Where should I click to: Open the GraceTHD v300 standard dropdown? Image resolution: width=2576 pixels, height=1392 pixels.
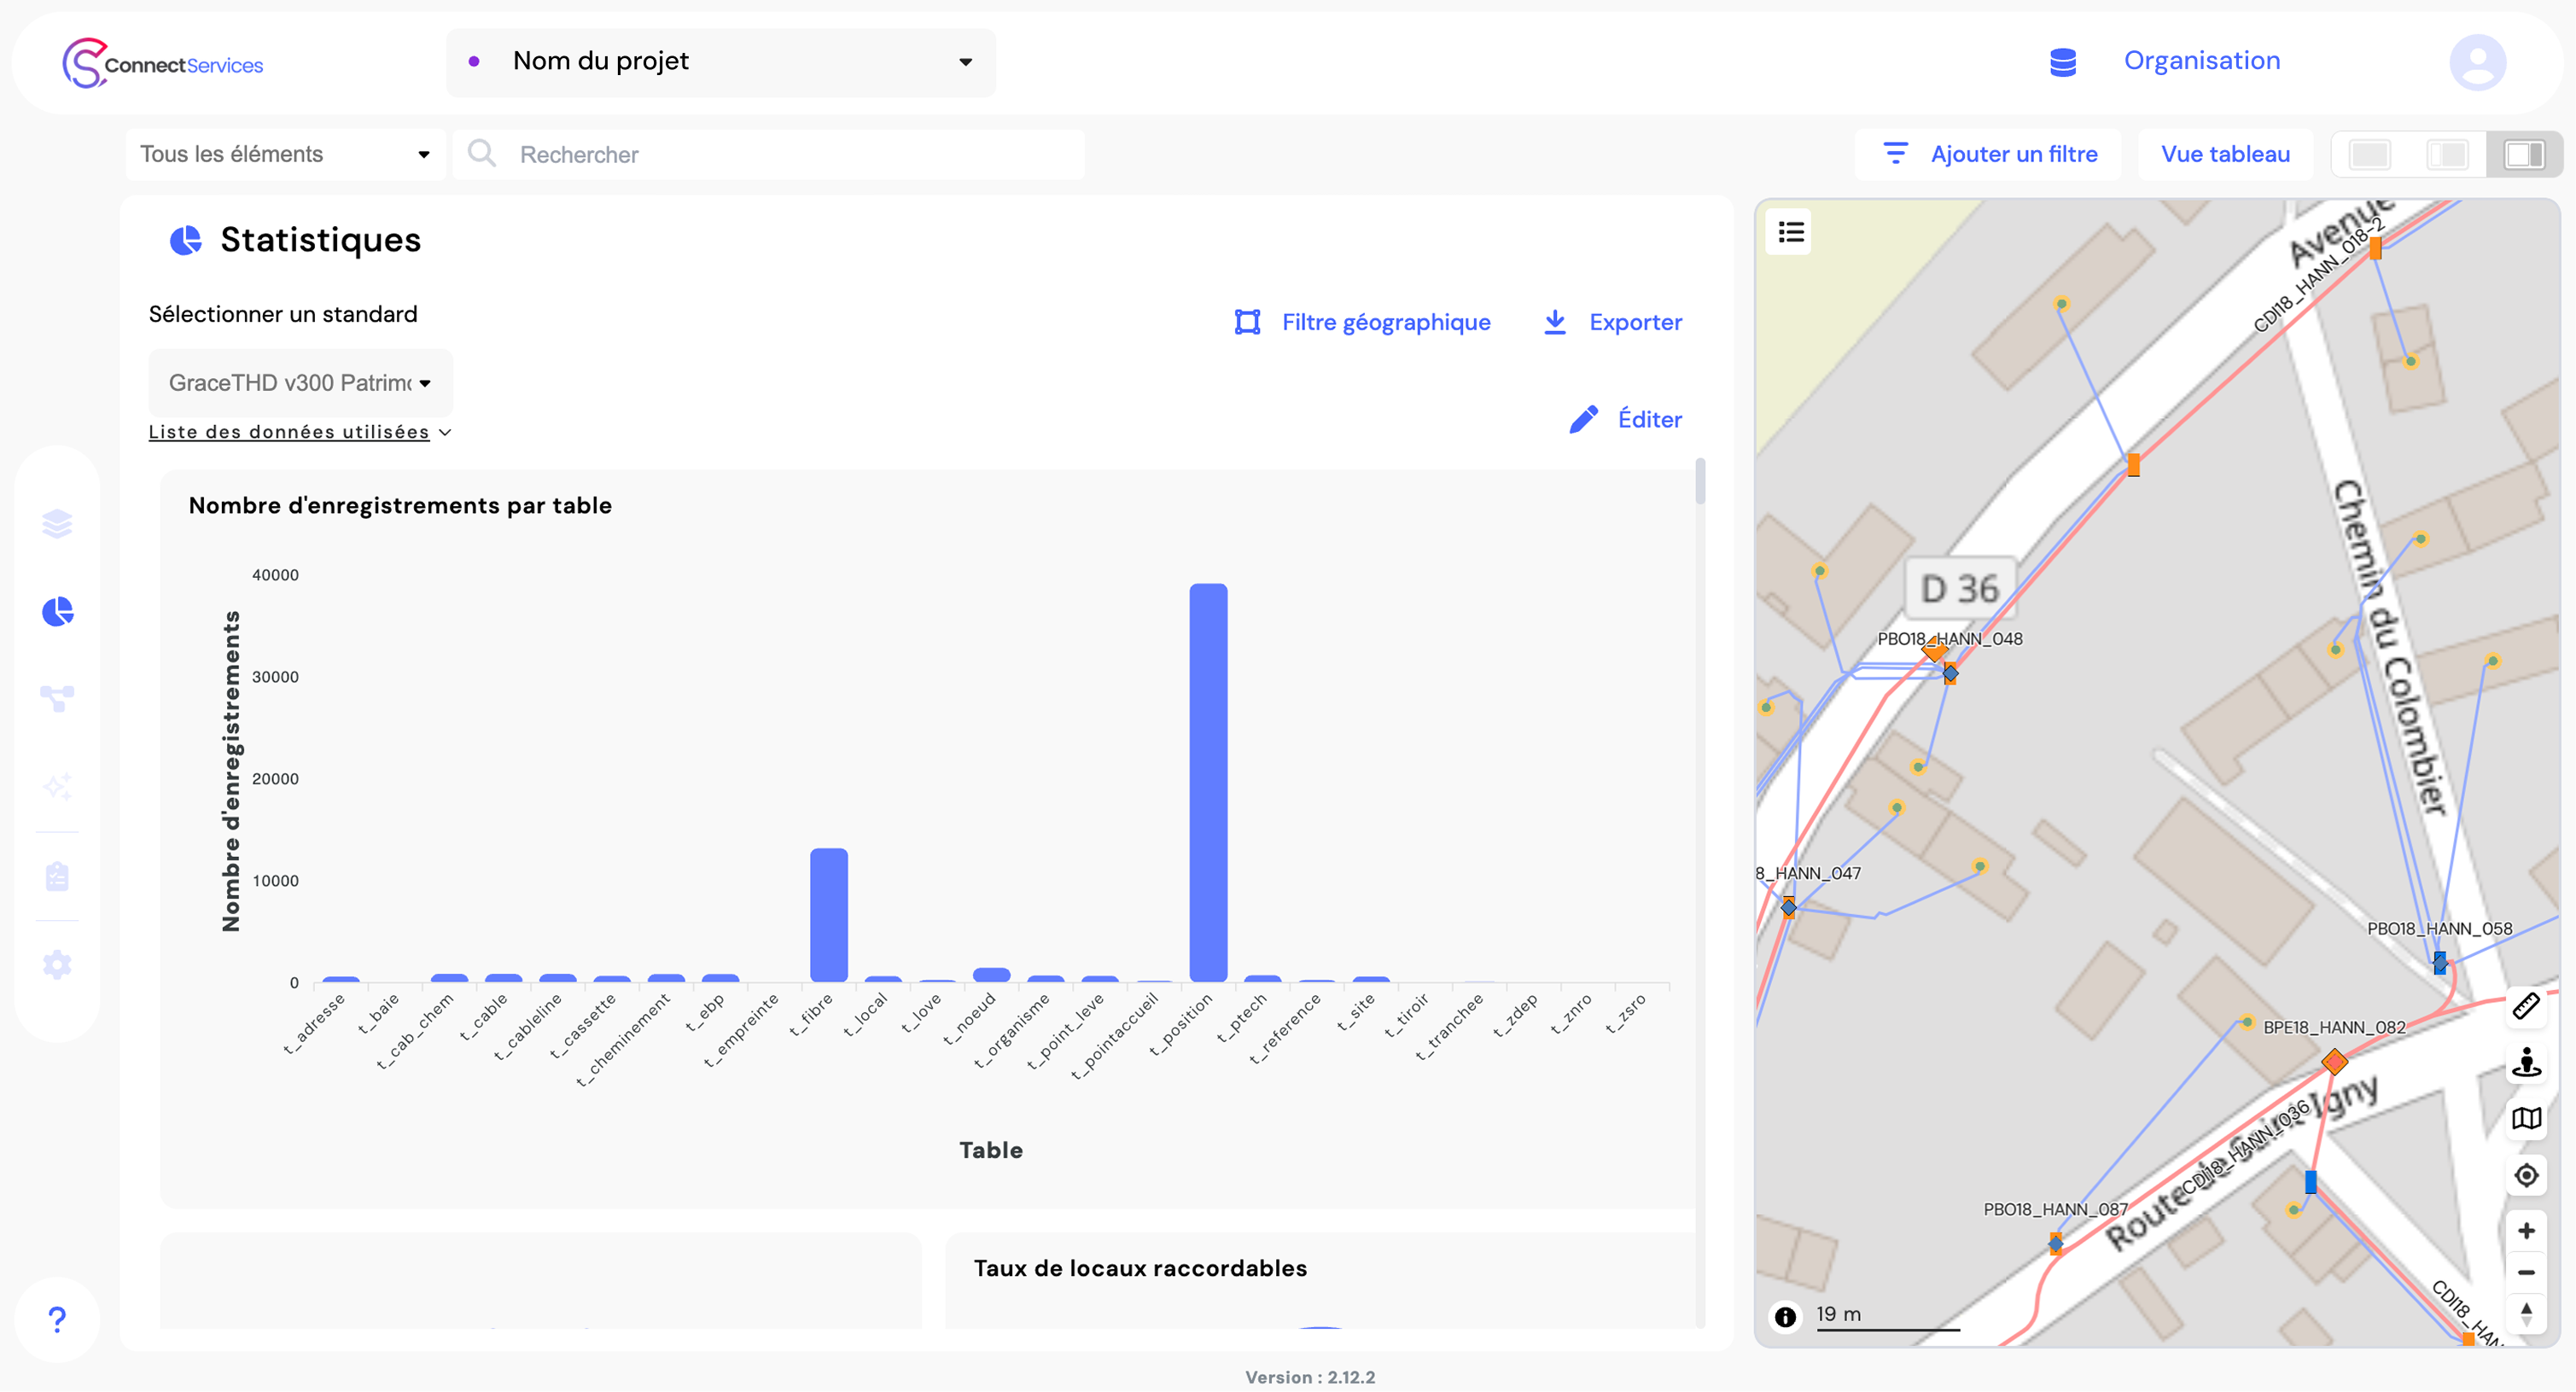(300, 383)
